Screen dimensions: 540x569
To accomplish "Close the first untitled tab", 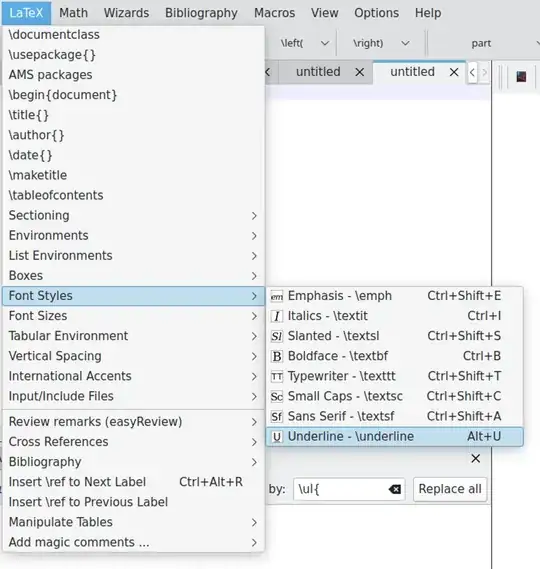I will coord(360,72).
